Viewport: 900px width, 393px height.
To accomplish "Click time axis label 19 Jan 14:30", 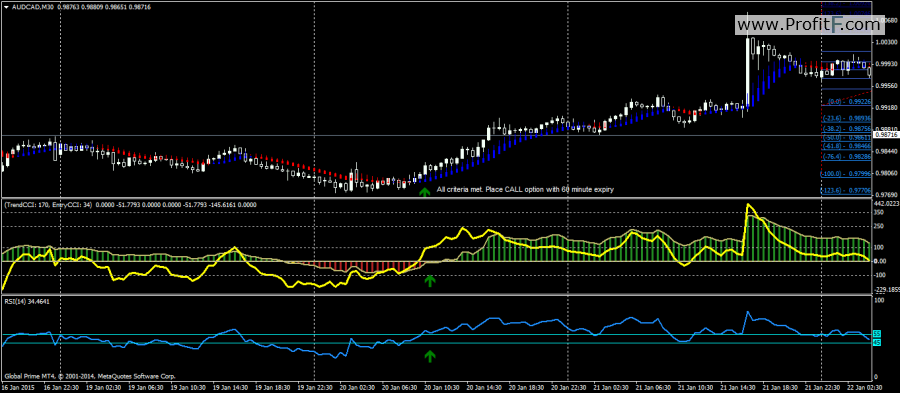I will point(230,388).
